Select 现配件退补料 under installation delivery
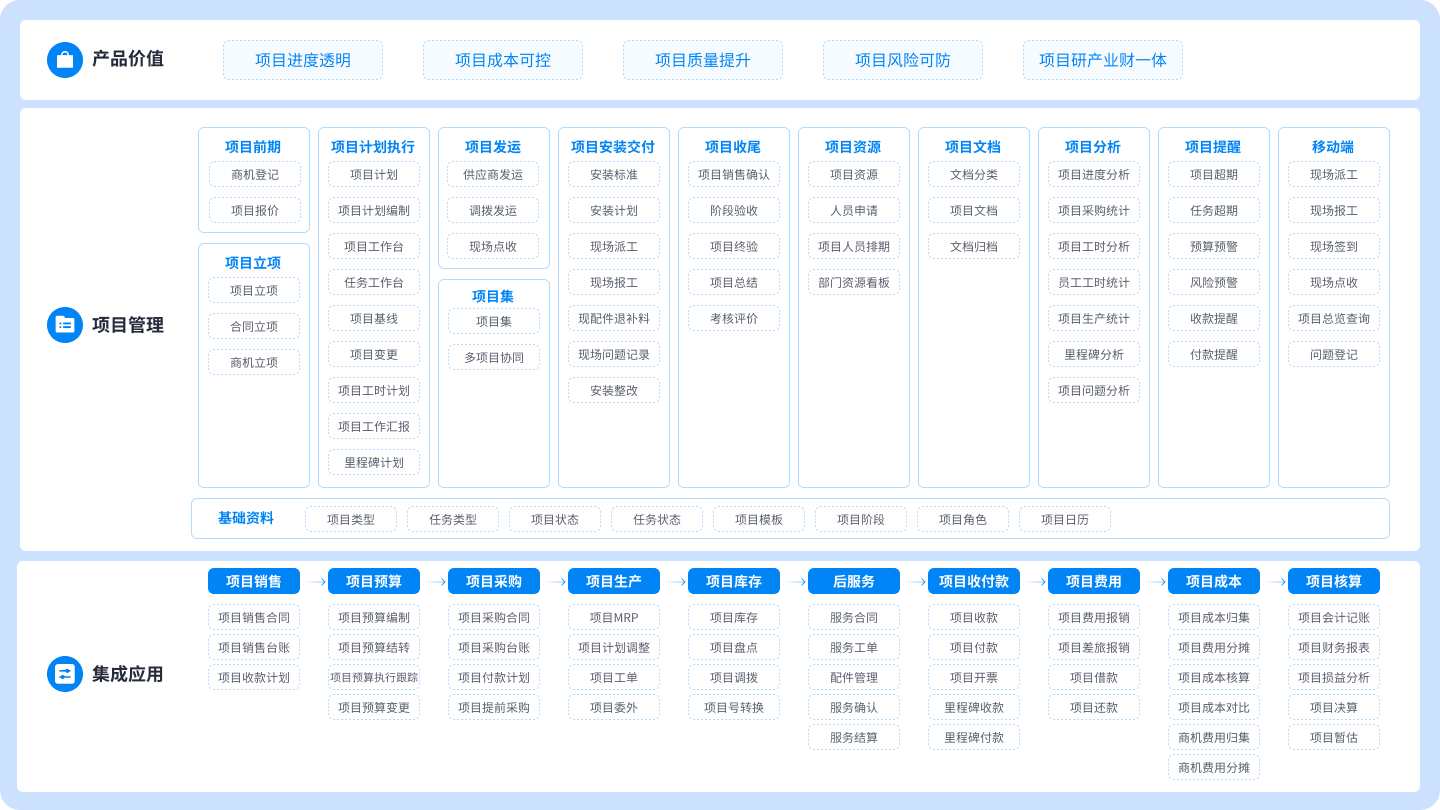Viewport: 1440px width, 810px height. pyautogui.click(x=613, y=318)
